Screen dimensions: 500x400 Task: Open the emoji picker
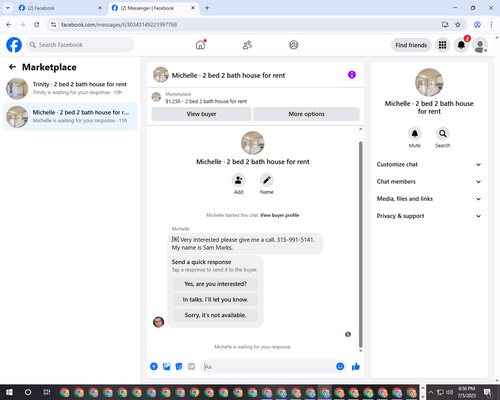click(340, 366)
